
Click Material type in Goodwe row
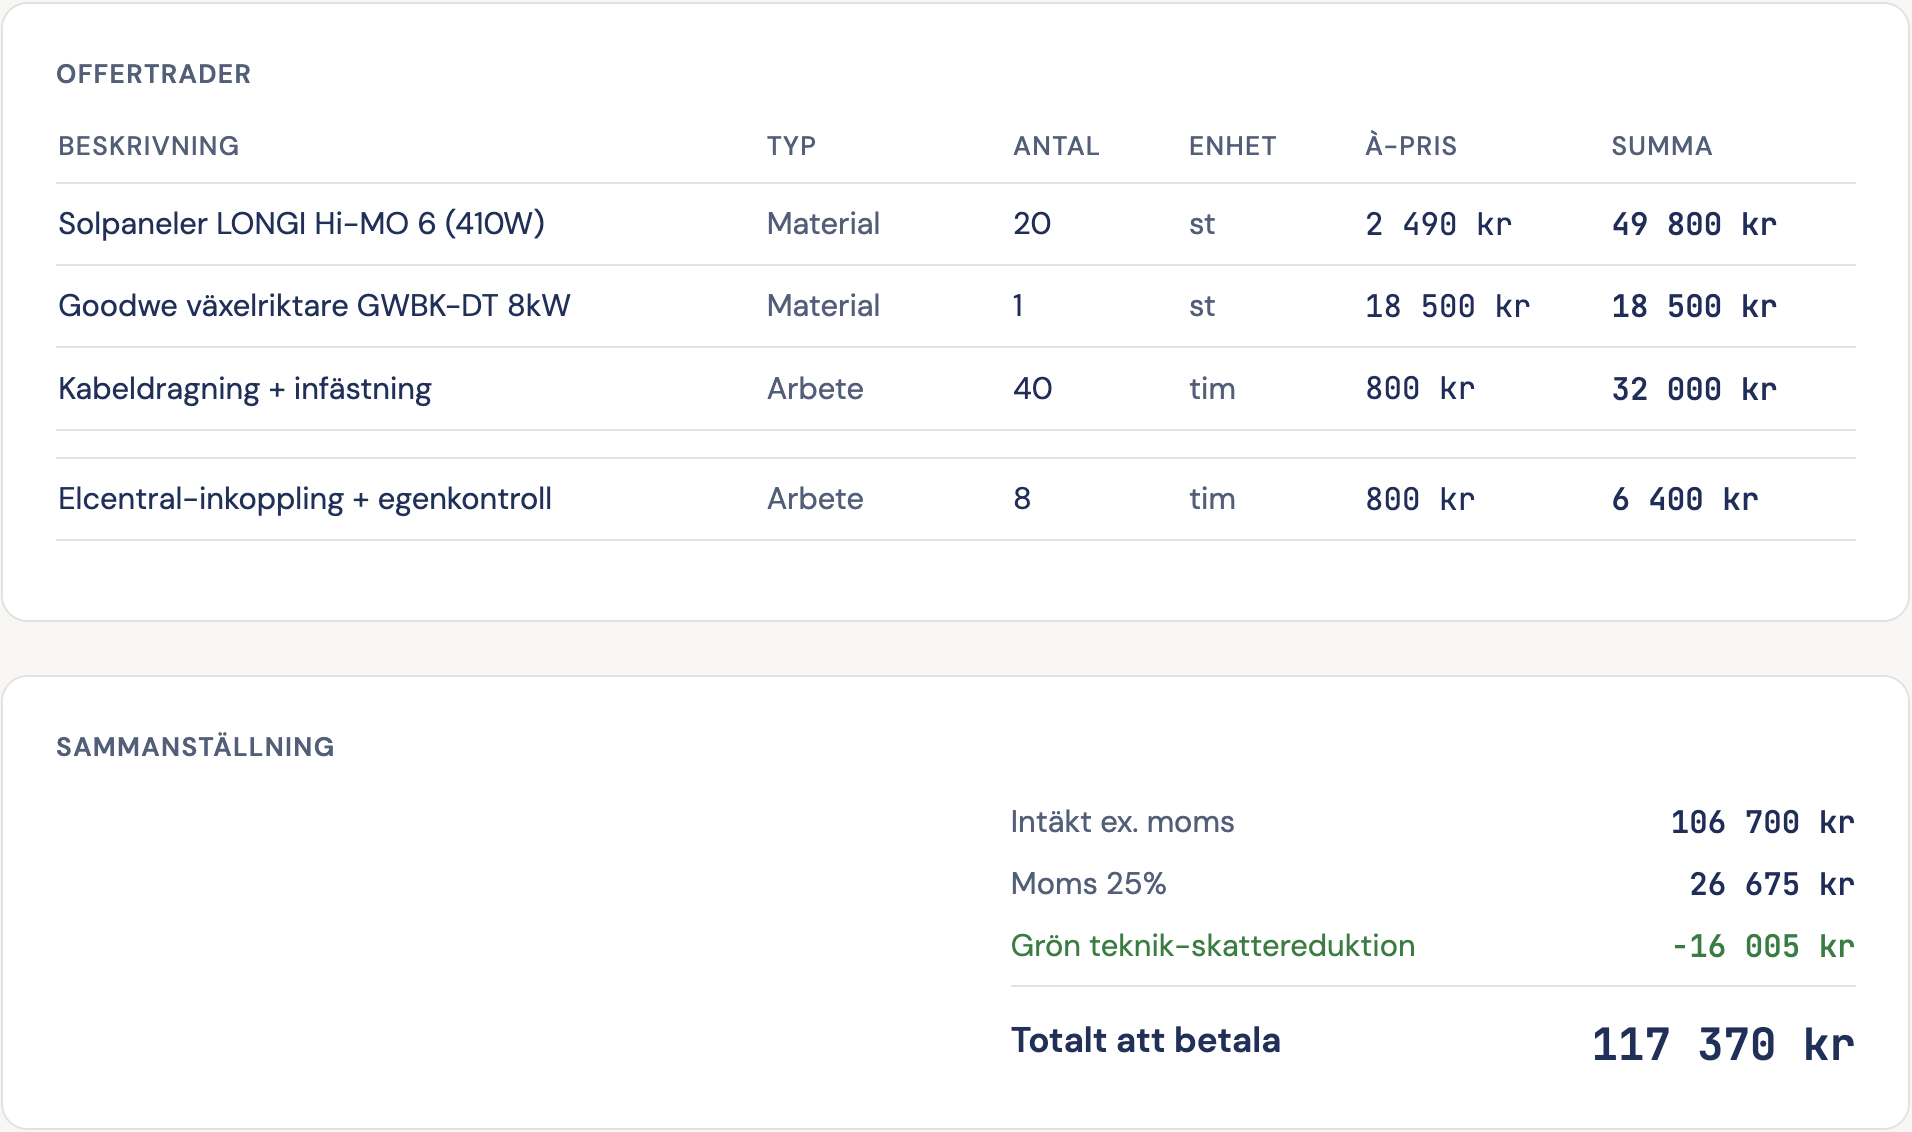823,305
